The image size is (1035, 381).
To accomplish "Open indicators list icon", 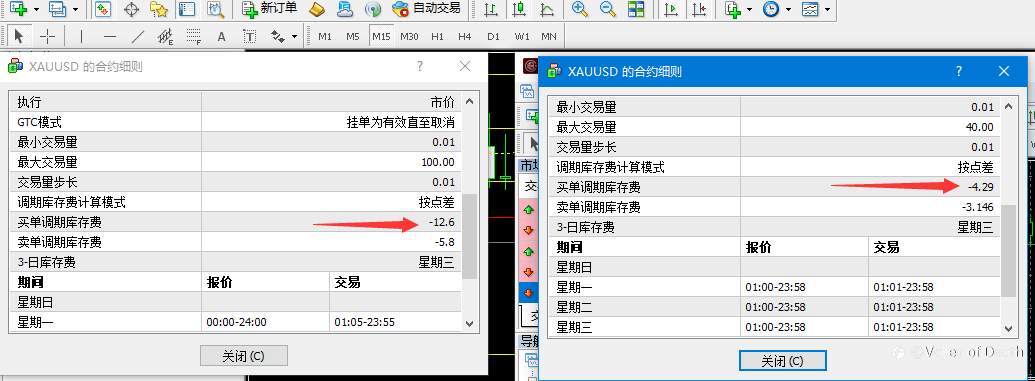I will [x=733, y=9].
